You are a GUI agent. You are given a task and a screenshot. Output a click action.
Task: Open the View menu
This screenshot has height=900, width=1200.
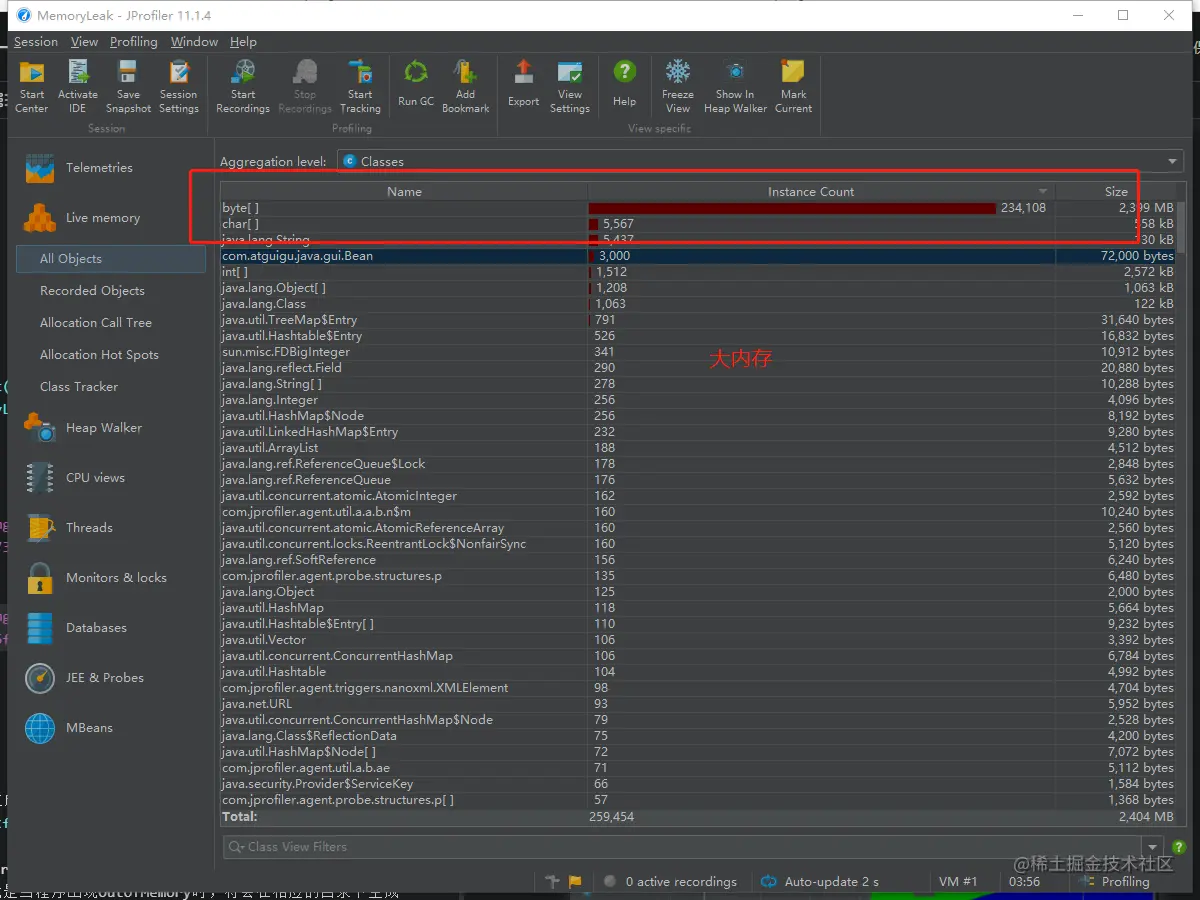(x=85, y=42)
